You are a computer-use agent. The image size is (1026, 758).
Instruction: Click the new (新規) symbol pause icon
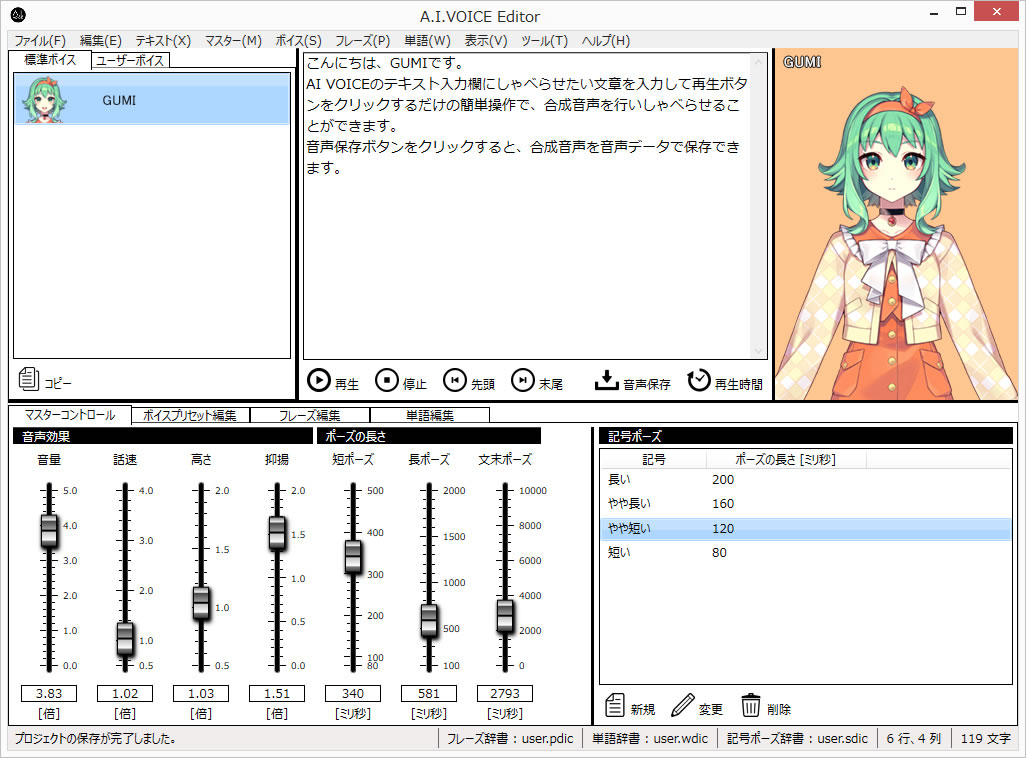pos(615,706)
